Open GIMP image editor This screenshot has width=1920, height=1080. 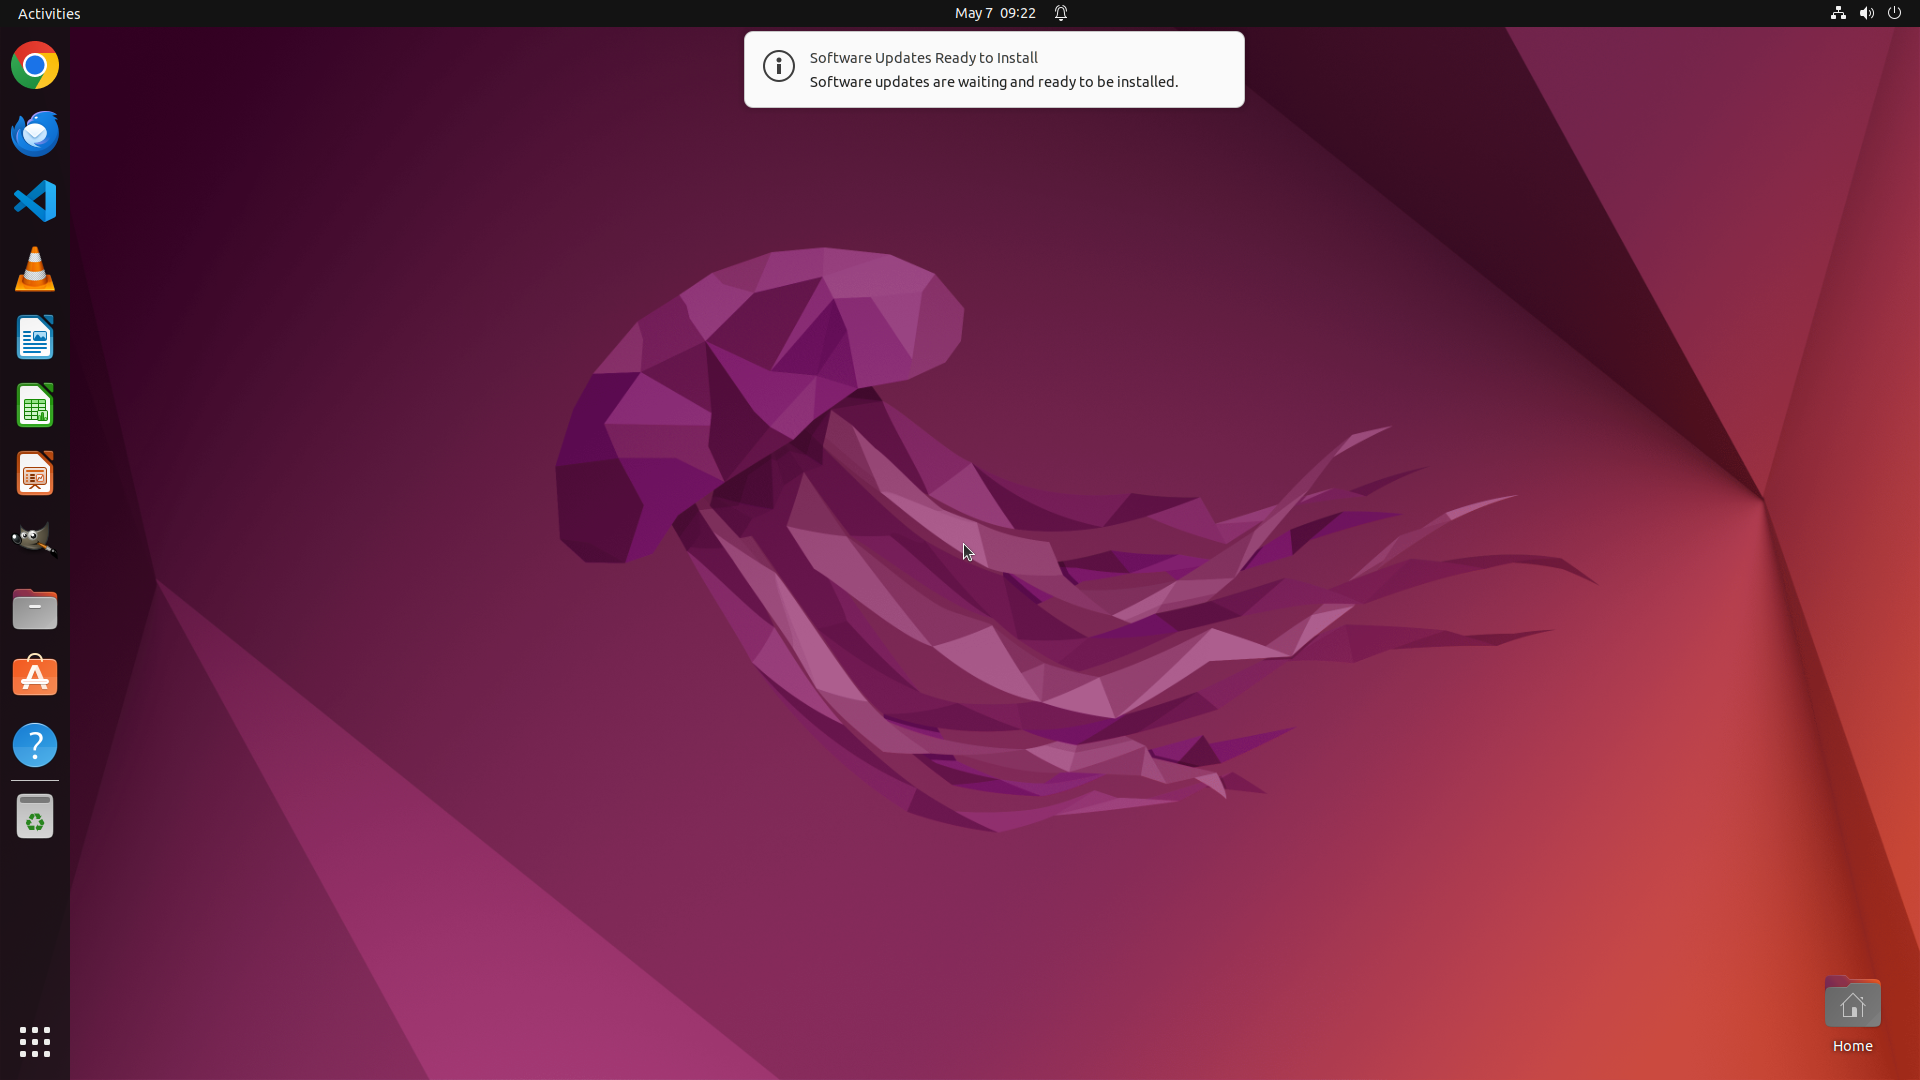point(35,540)
